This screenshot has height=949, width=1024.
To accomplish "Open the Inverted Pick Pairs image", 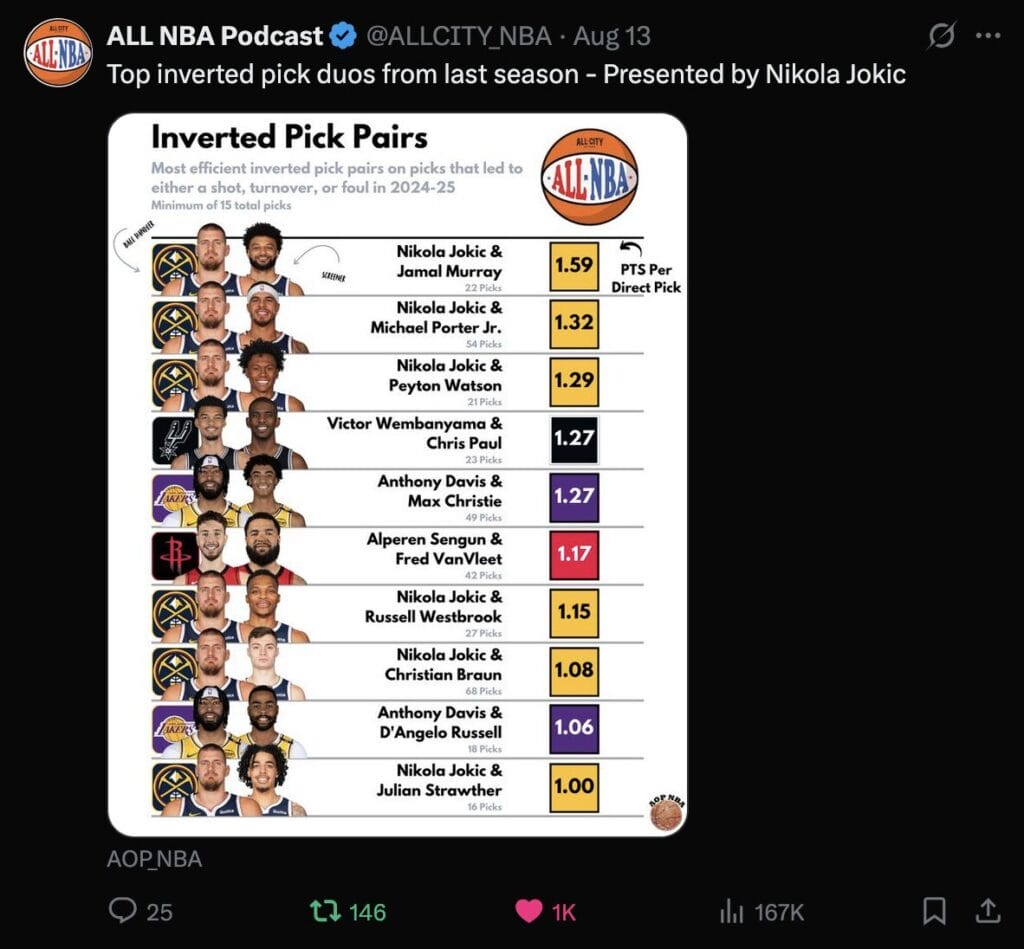I will 397,475.
